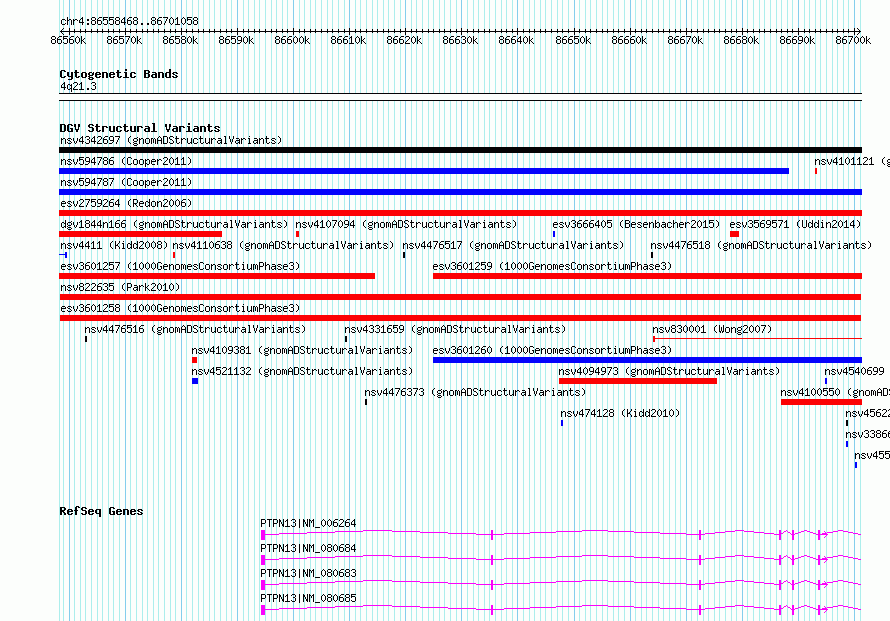Click the nsv4476516 black marker
The image size is (890, 621).
[86, 339]
